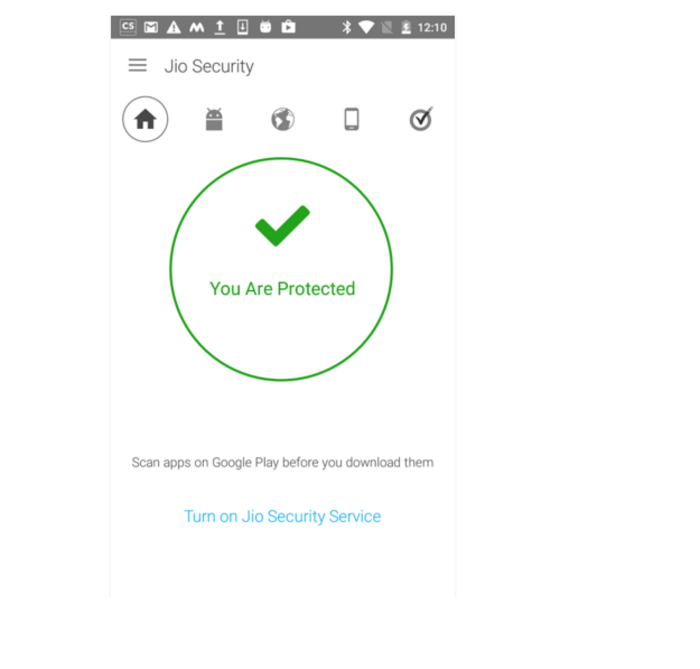Tap the upload arrow notification icon
This screenshot has width=700, height=669.
tap(219, 27)
